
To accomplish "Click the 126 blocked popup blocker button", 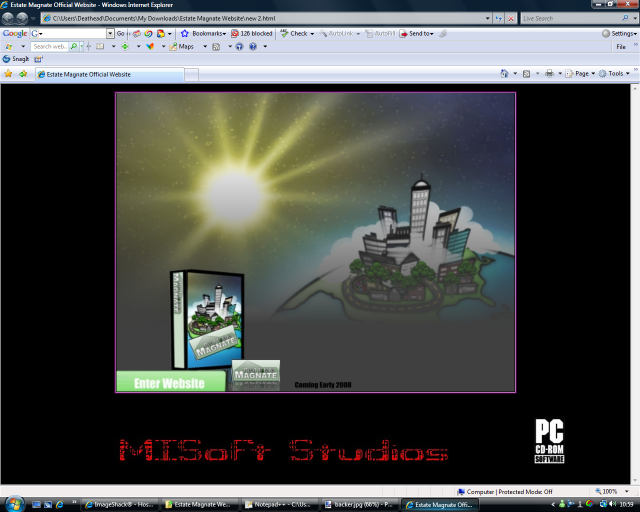I will click(251, 33).
